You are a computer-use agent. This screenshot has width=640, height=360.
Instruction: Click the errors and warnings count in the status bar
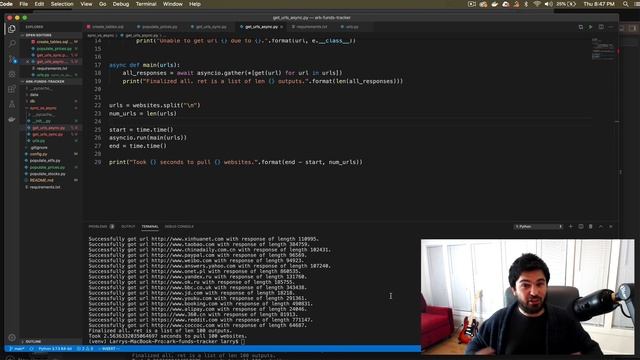85,349
